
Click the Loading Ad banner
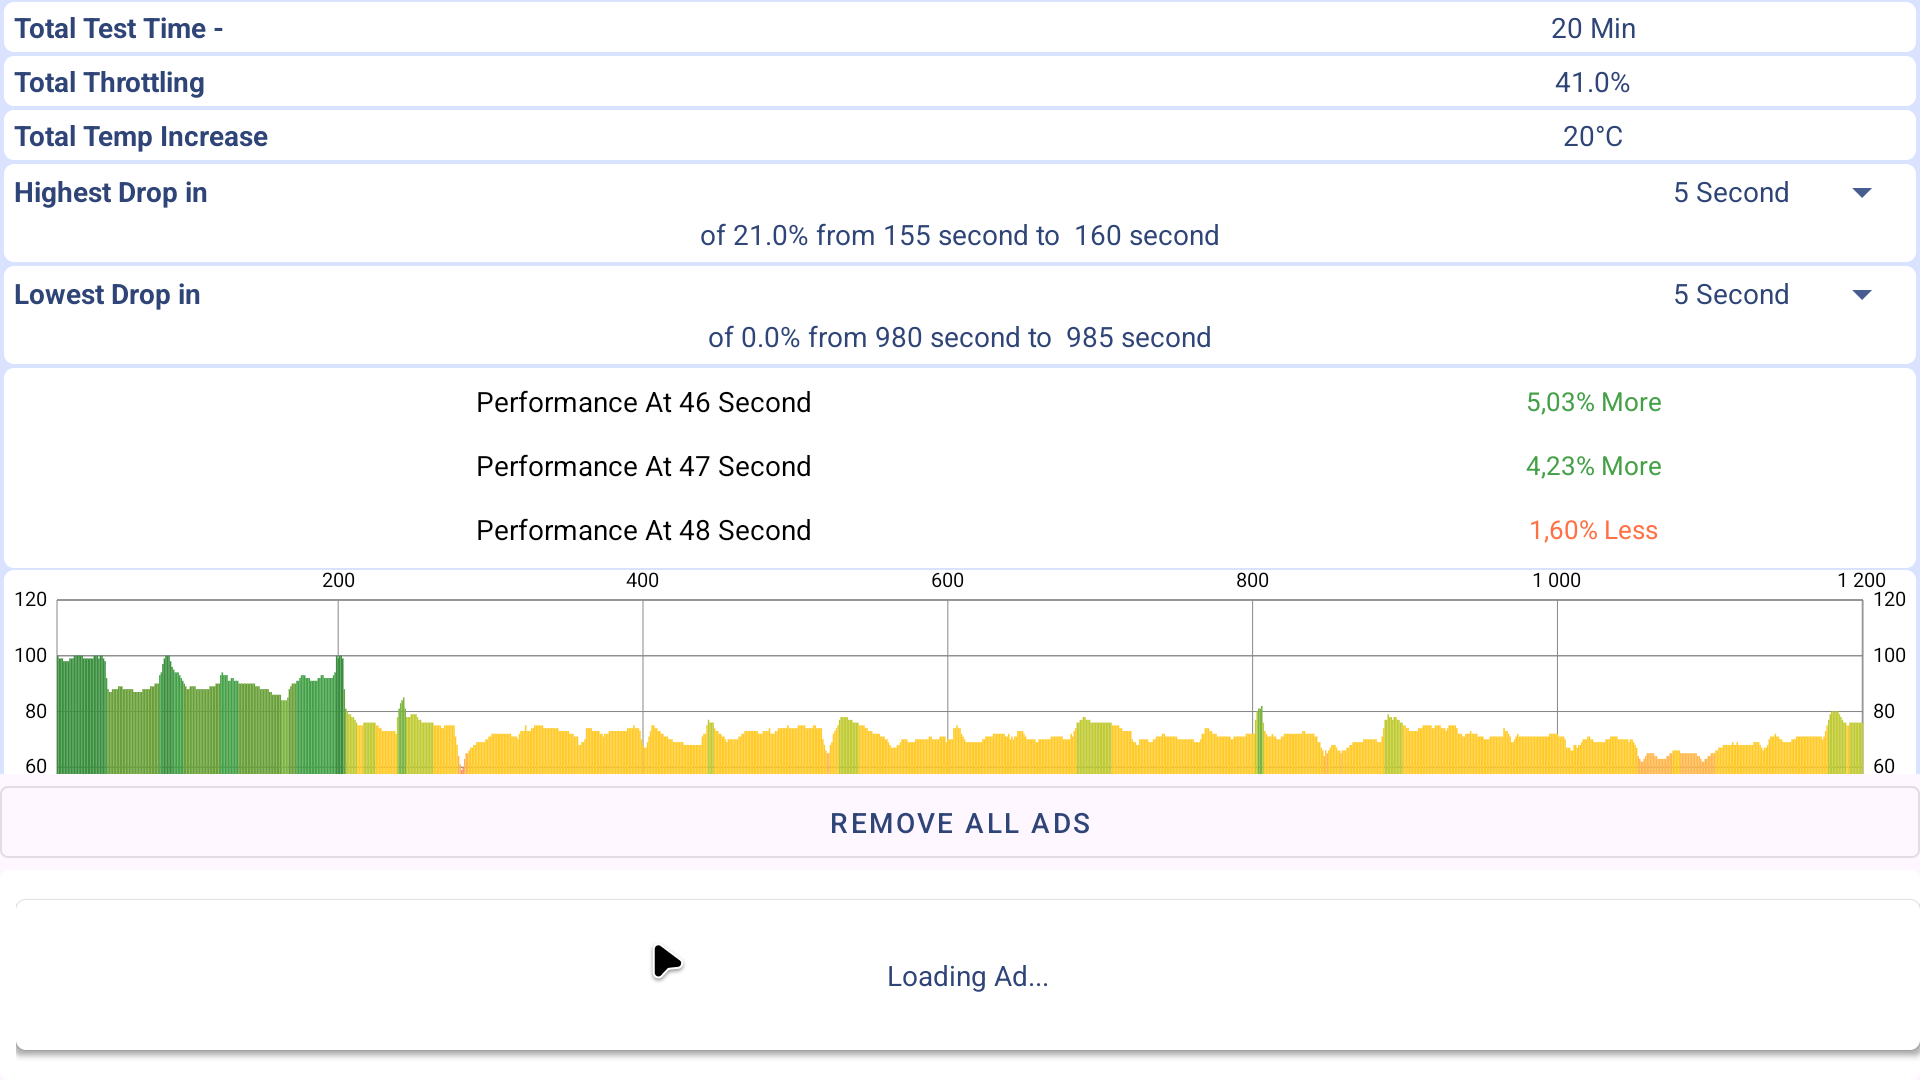tap(966, 976)
